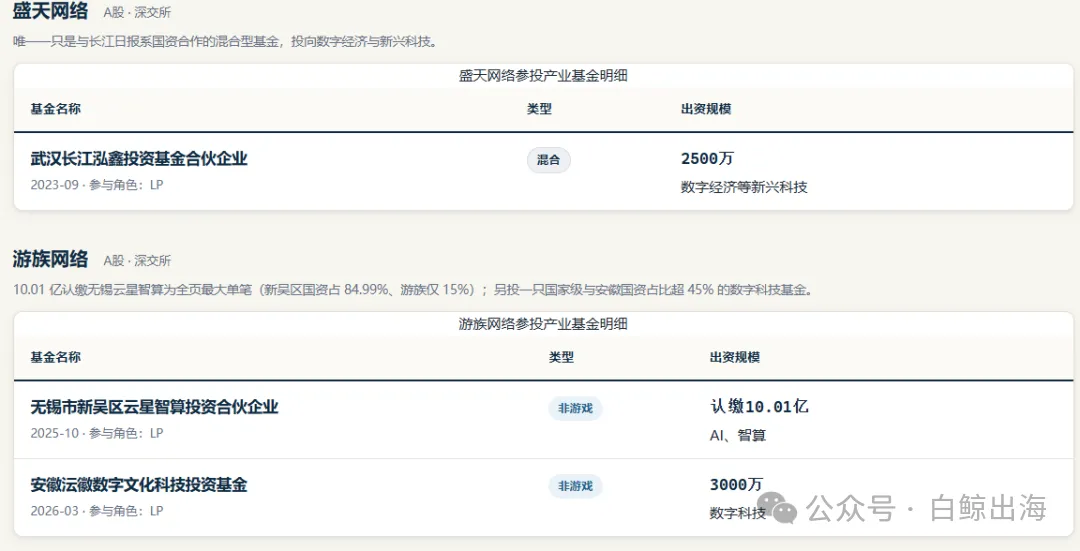Click 基金名称 header in 游族网络 table

(56, 357)
